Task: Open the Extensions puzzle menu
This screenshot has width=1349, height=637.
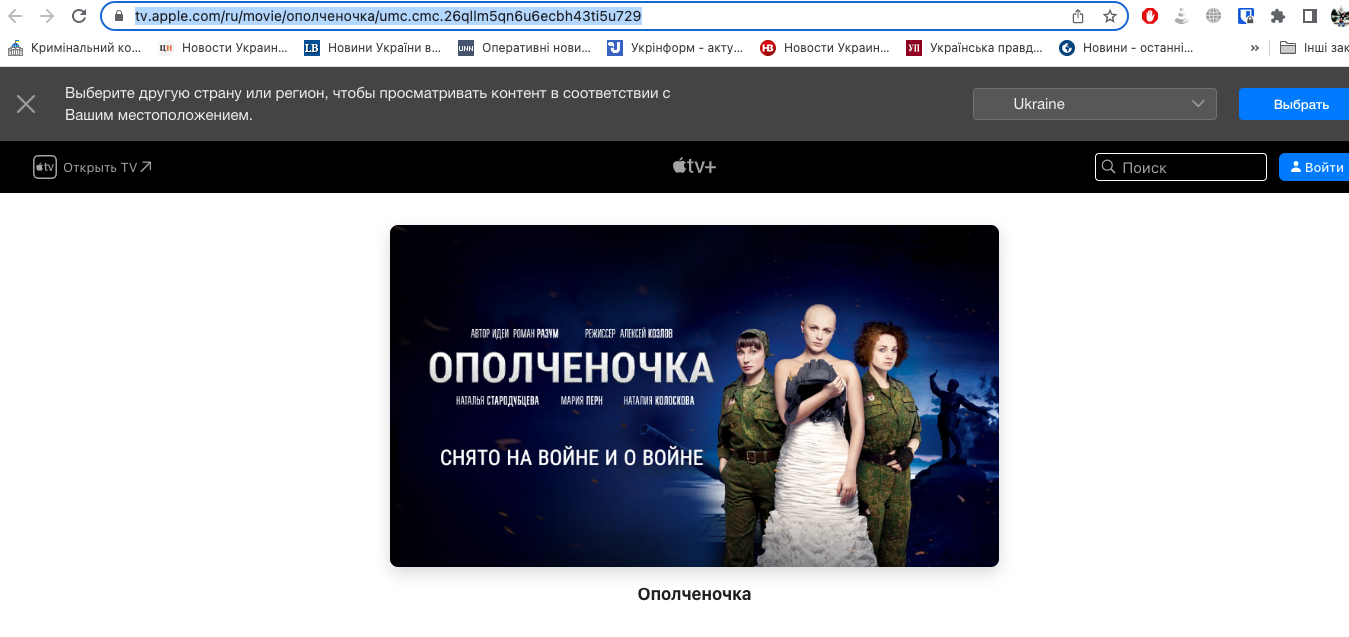Action: coord(1277,16)
